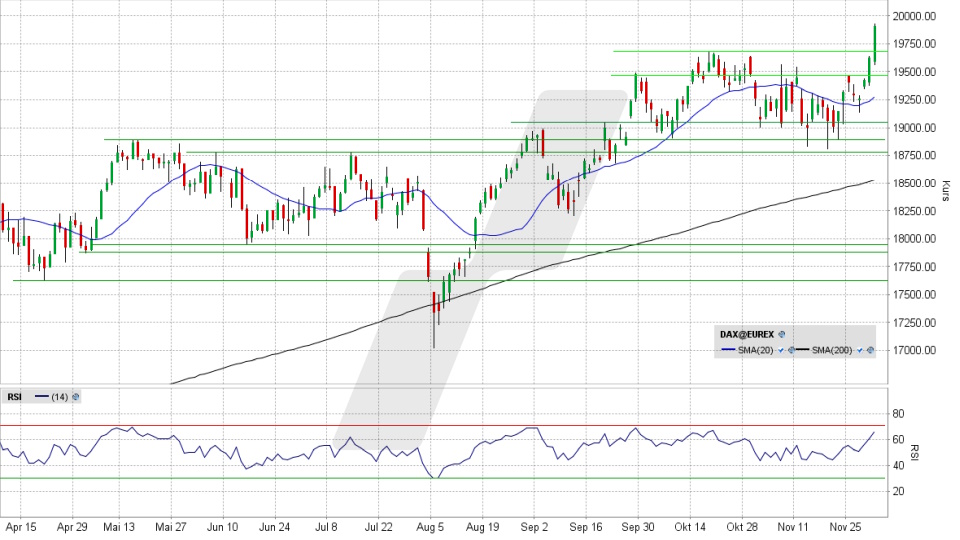Click the latest tall green candlestick
Image resolution: width=960 pixels, height=540 pixels.
tap(875, 43)
